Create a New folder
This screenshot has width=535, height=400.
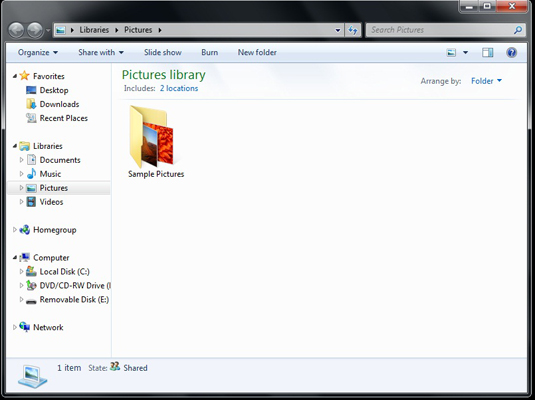click(257, 53)
